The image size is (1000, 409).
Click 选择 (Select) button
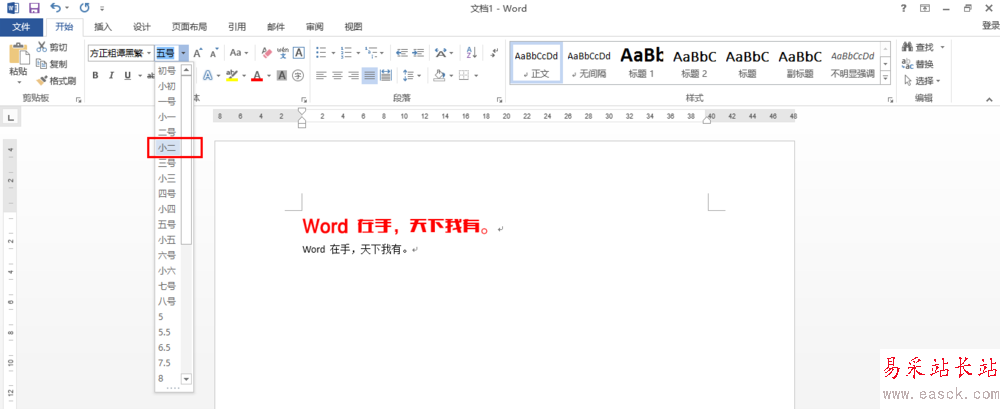pyautogui.click(x=922, y=81)
